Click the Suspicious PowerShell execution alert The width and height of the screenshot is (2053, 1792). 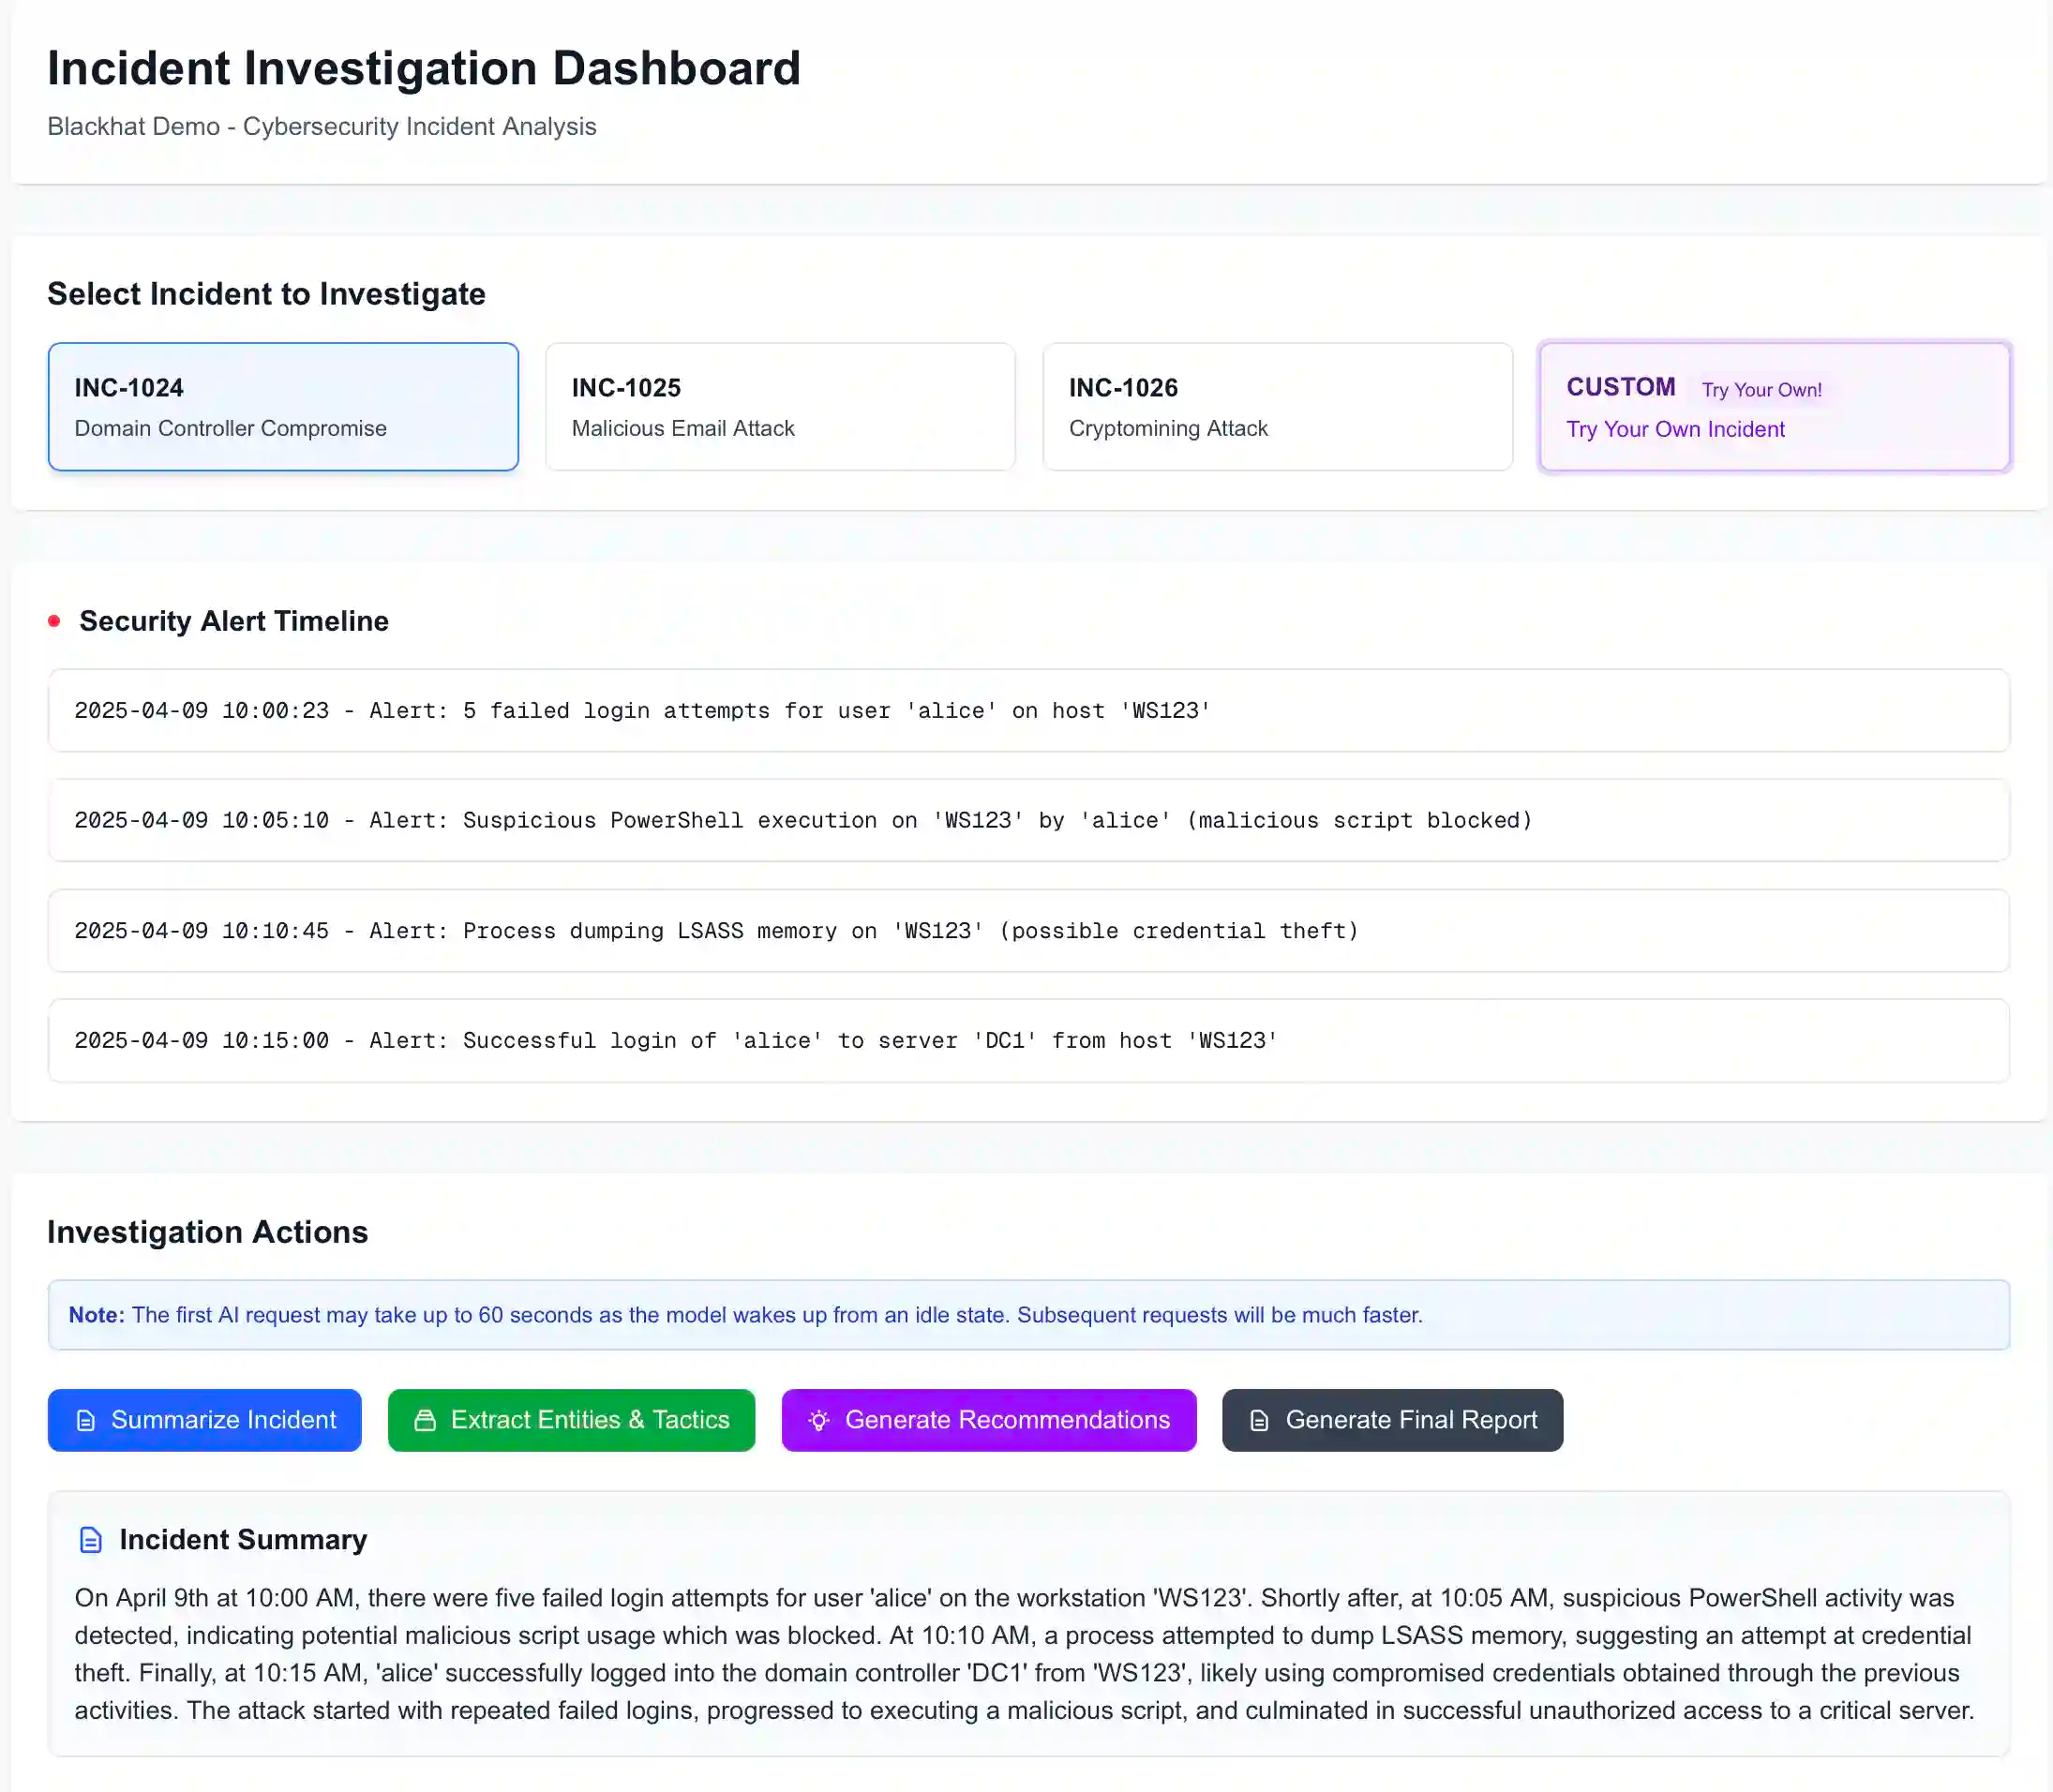tap(1028, 821)
